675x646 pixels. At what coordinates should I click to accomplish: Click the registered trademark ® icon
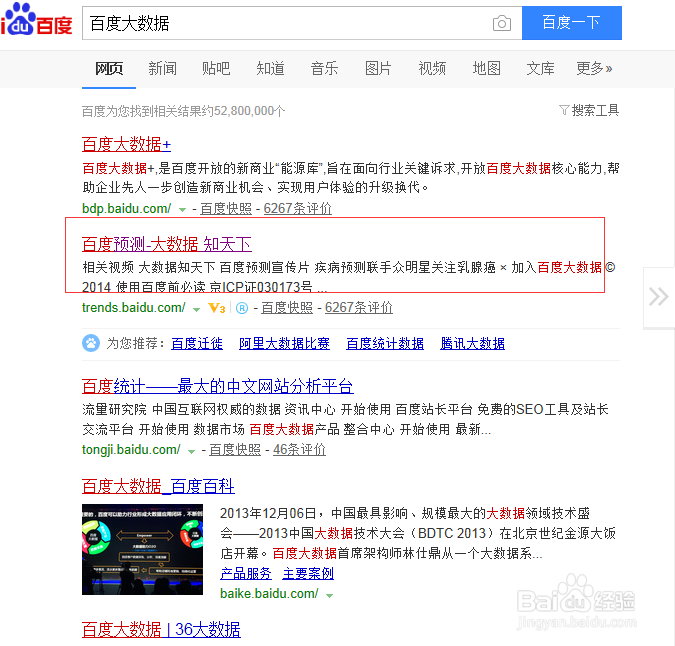(242, 308)
